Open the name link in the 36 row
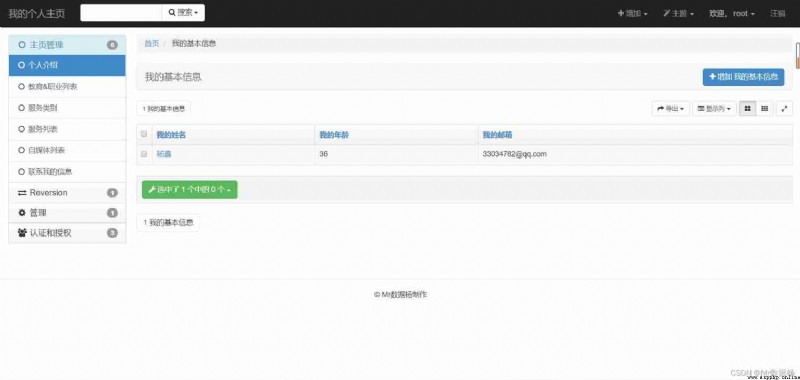The width and height of the screenshot is (800, 380). tap(164, 154)
